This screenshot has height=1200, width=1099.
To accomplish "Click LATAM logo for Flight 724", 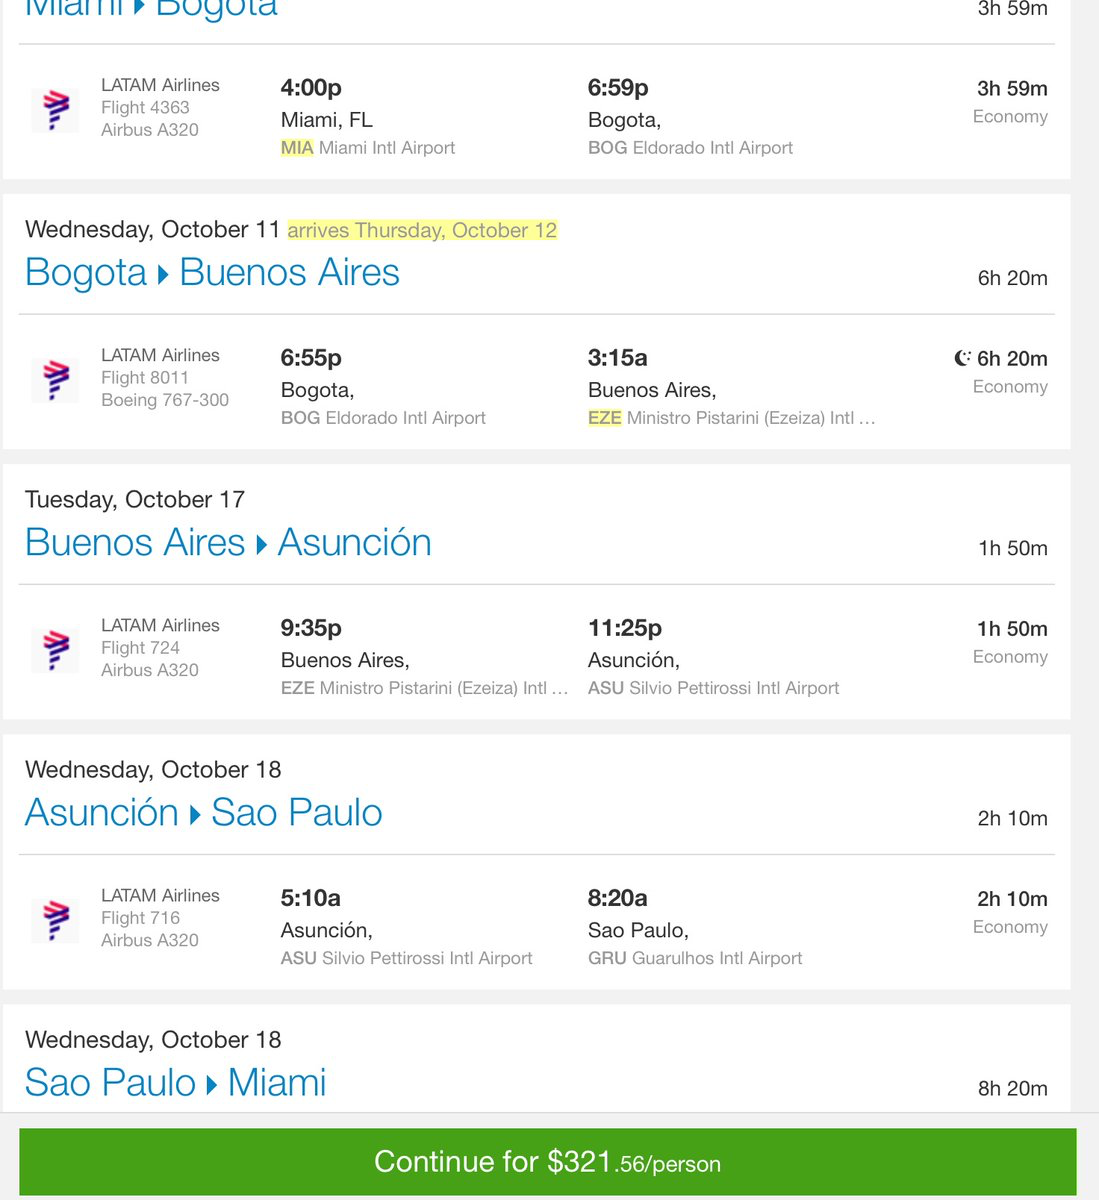I will [56, 649].
